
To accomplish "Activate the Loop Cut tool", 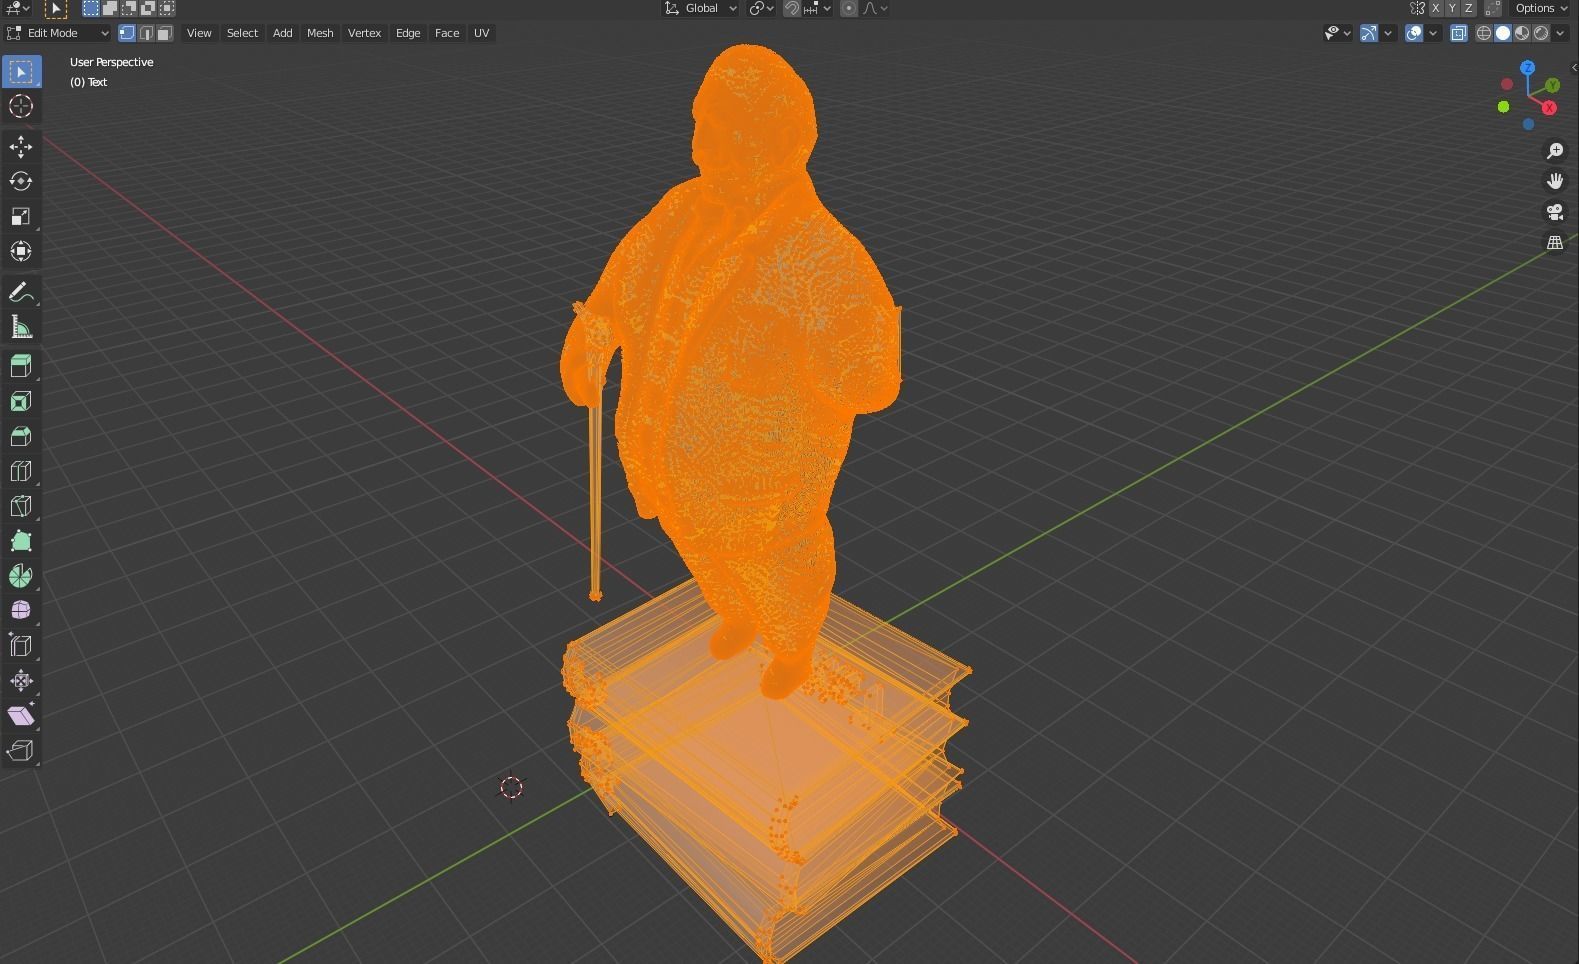I will tap(21, 471).
